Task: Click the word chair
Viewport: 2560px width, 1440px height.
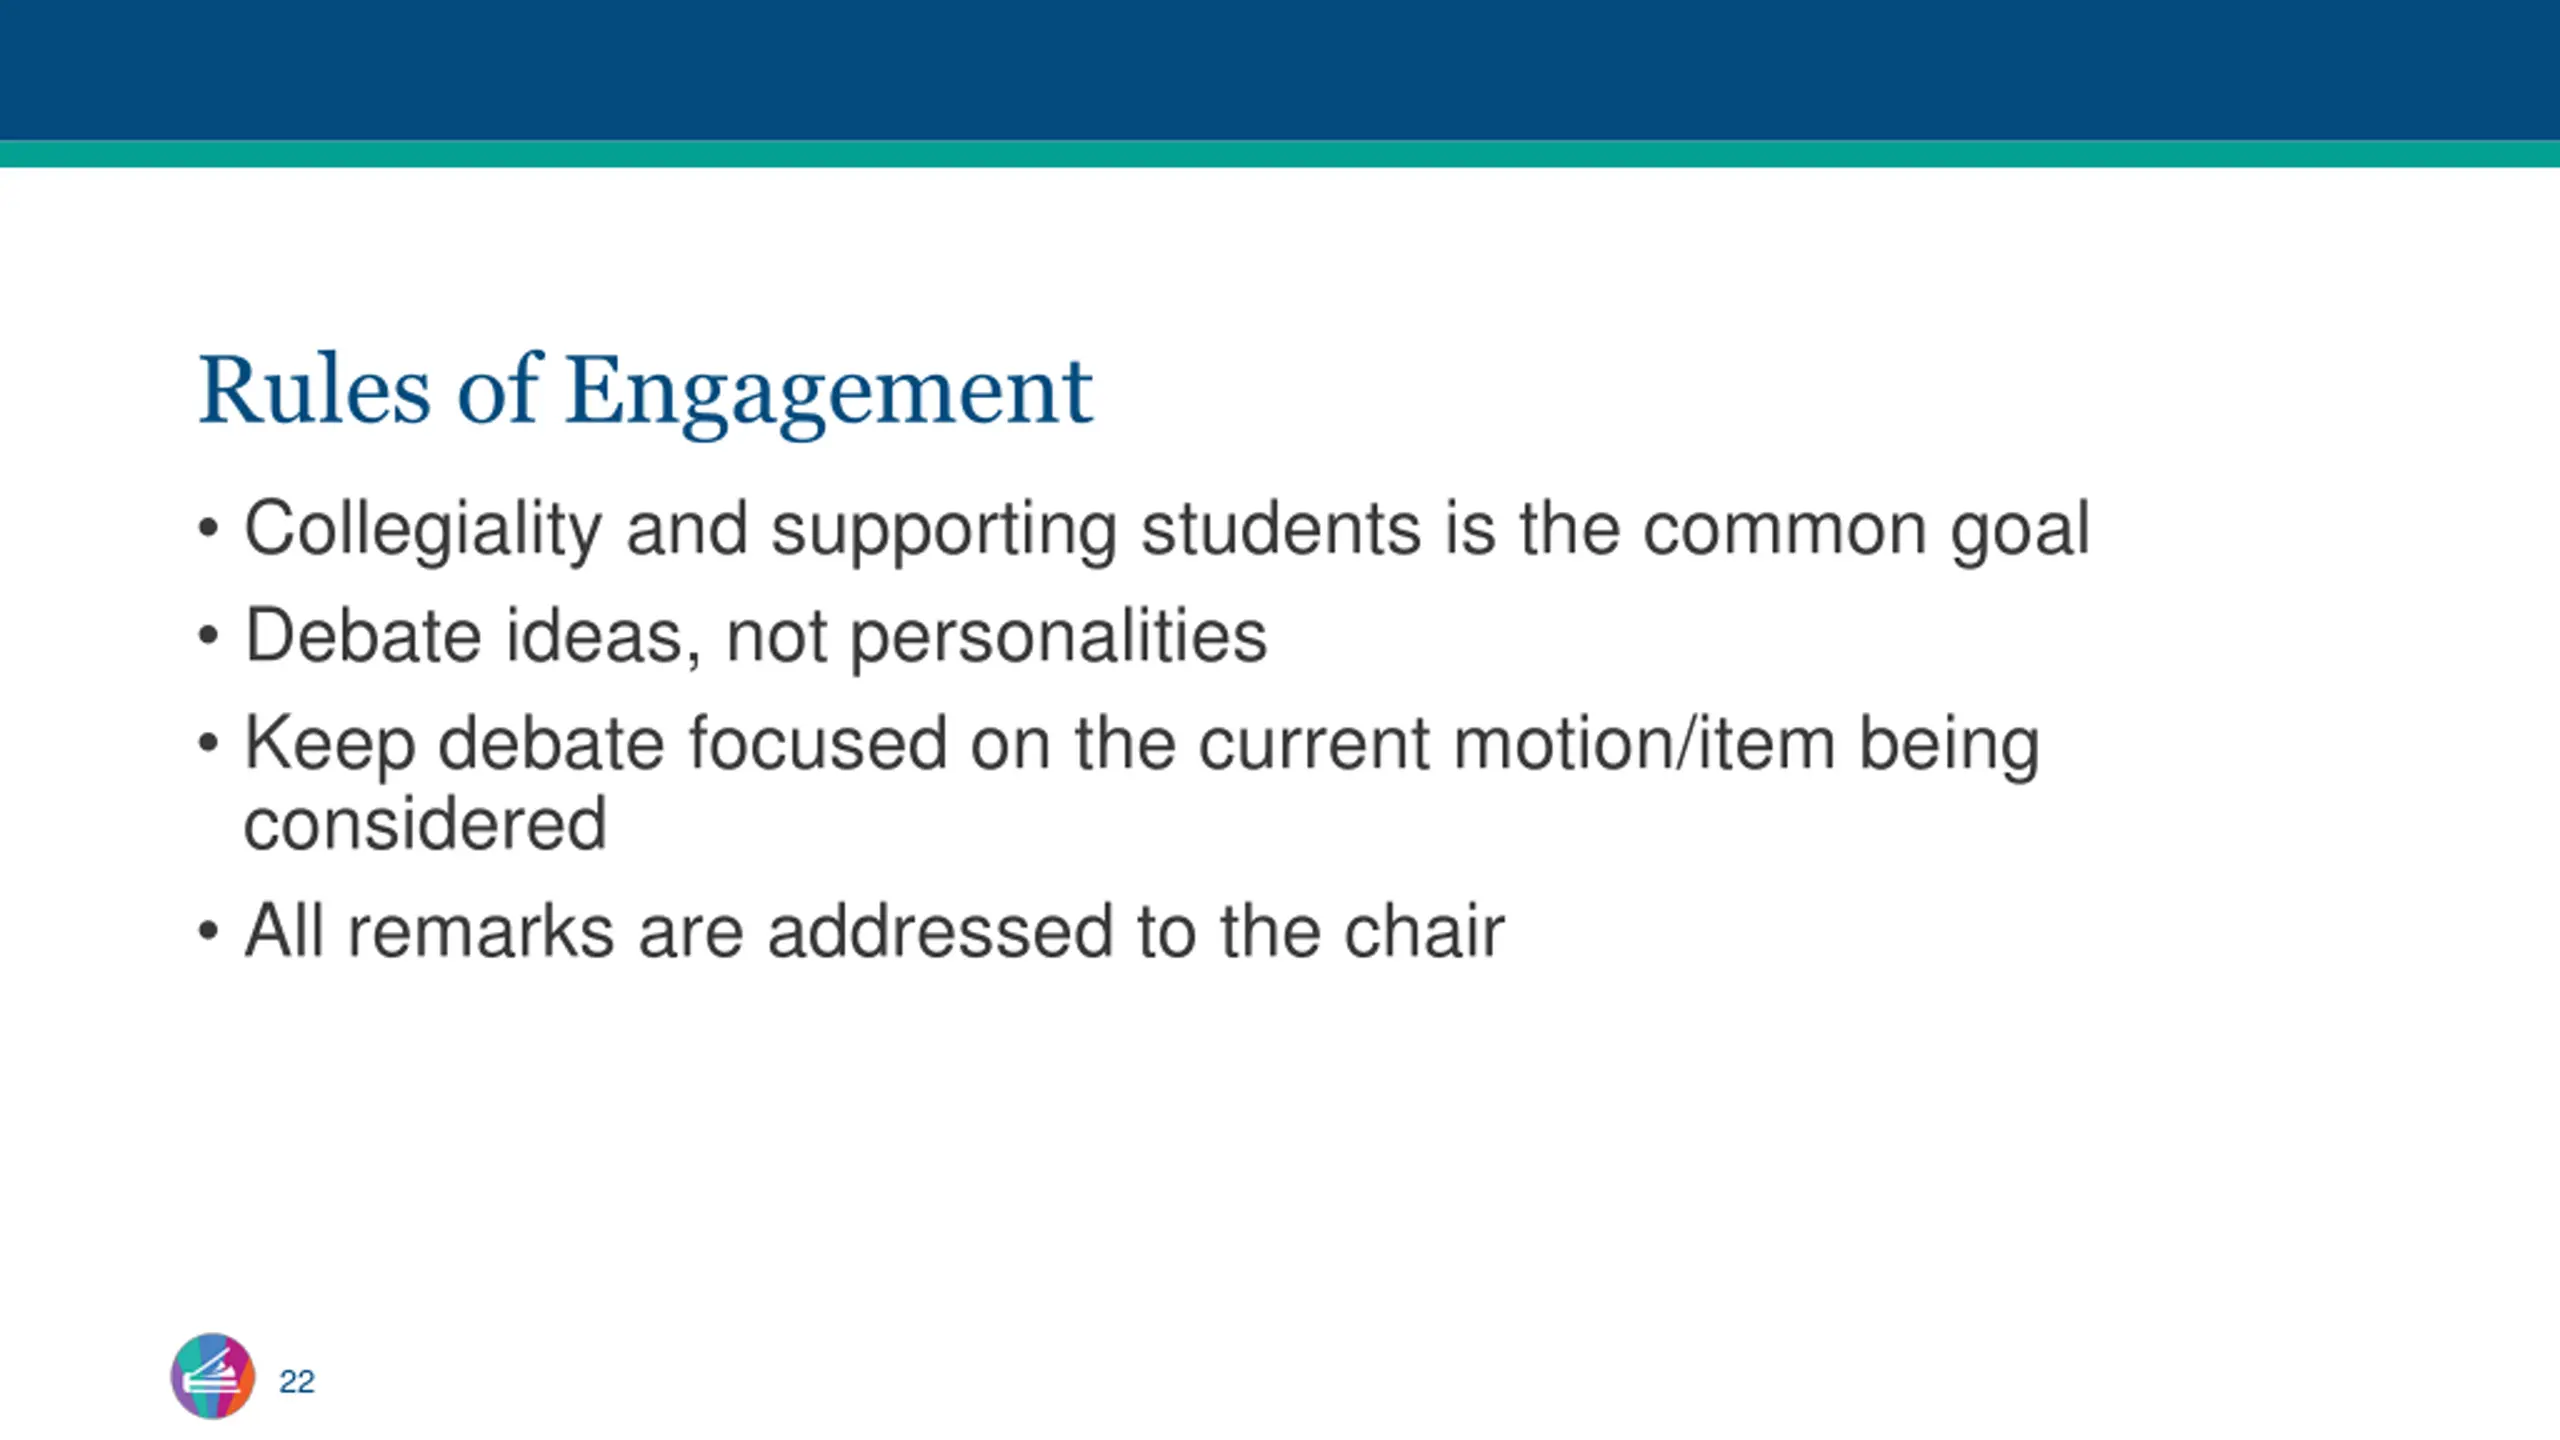Action: pos(1424,932)
